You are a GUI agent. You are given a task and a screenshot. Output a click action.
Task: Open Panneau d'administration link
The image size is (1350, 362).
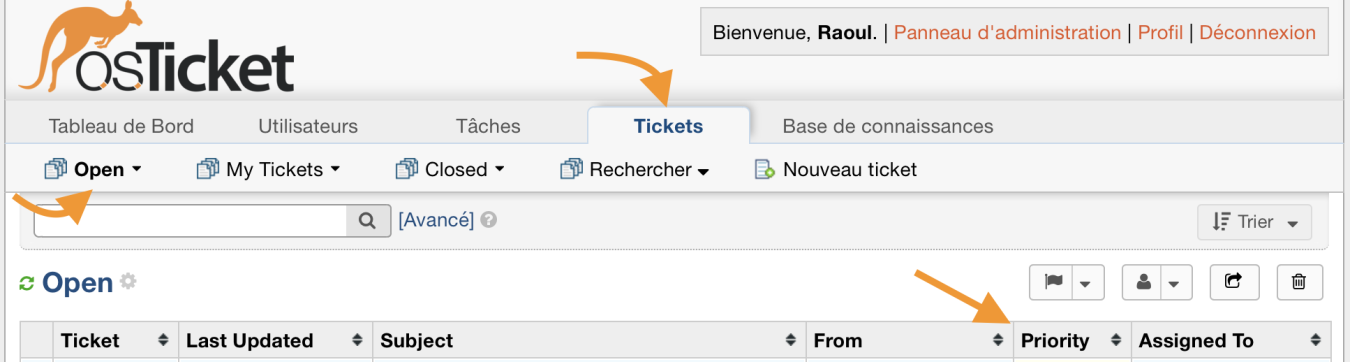pyautogui.click(x=1007, y=32)
